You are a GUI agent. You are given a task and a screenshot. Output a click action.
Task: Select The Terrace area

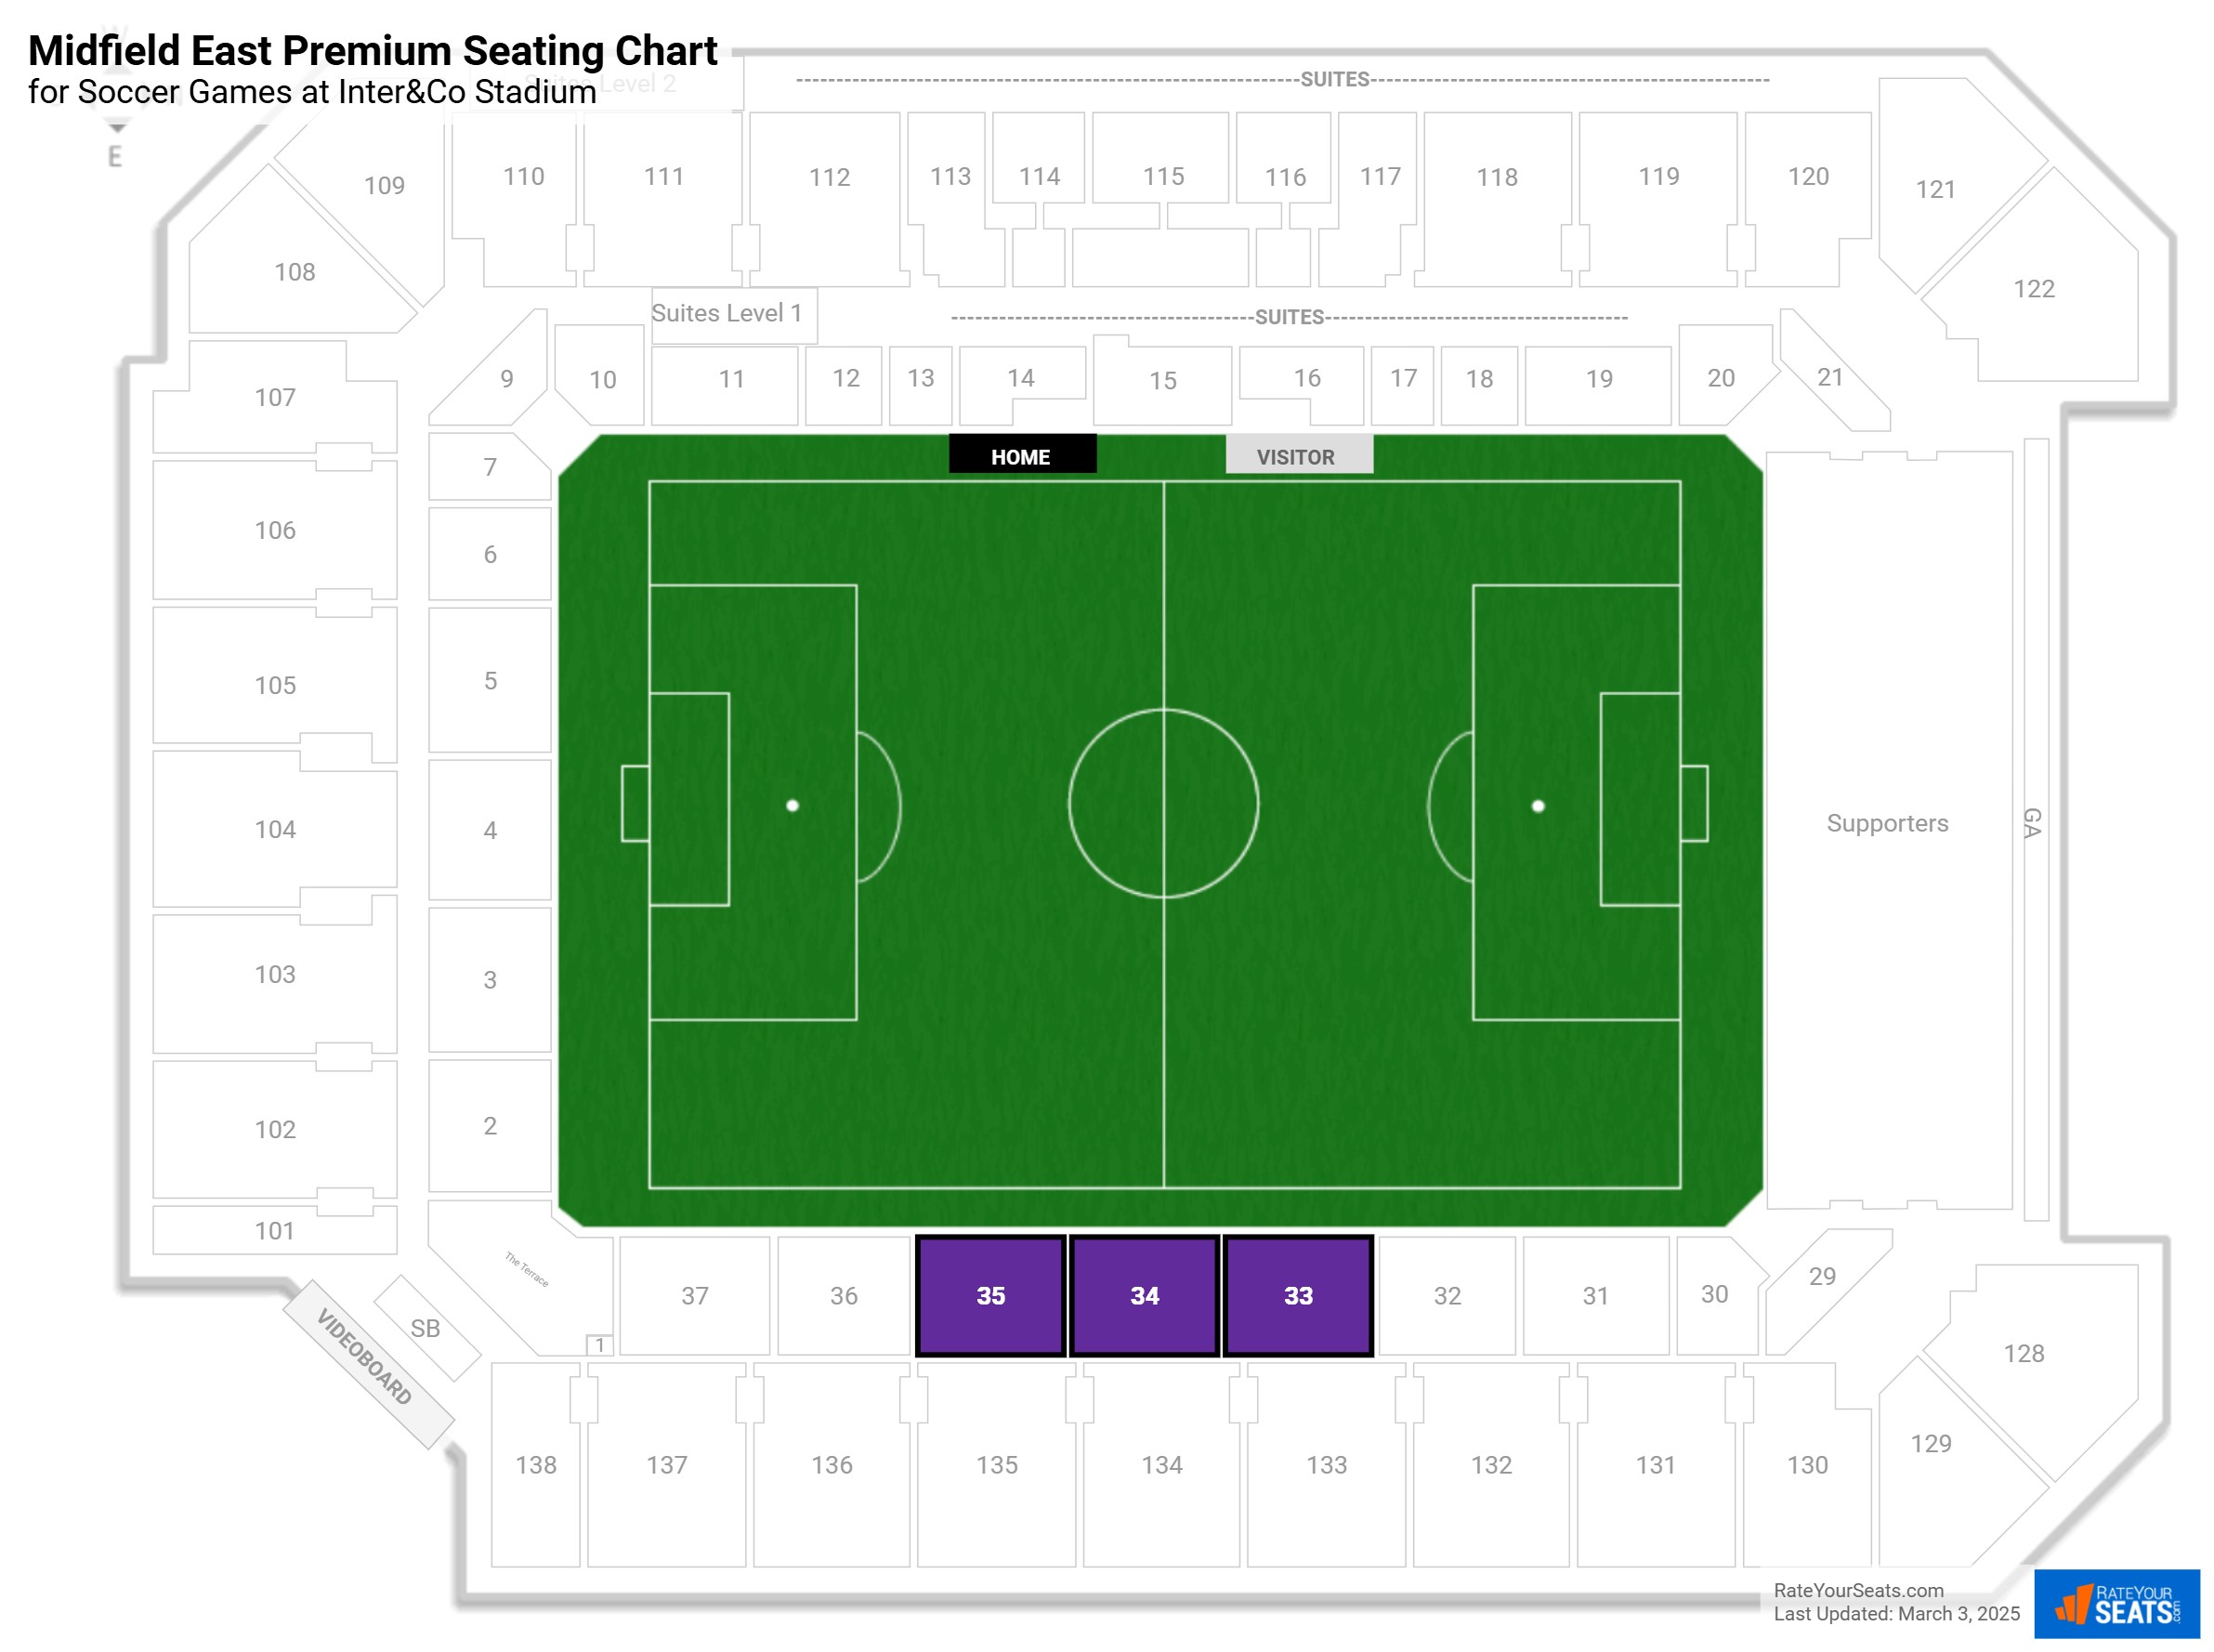click(x=525, y=1272)
